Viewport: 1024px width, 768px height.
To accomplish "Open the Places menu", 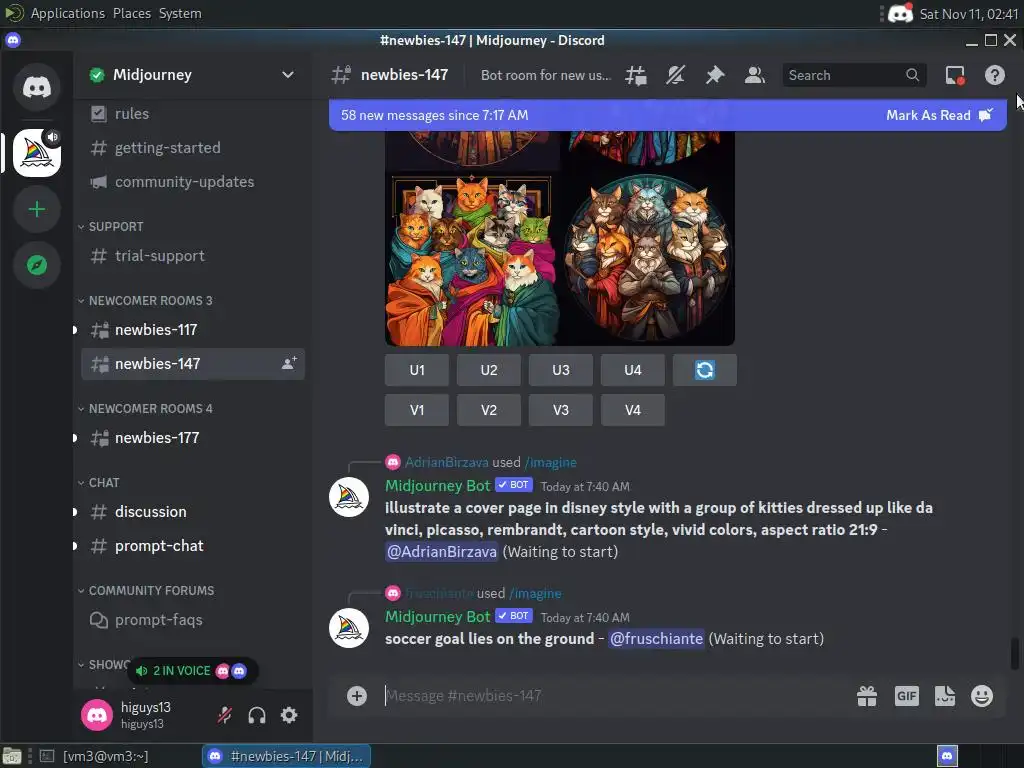I will pyautogui.click(x=132, y=13).
